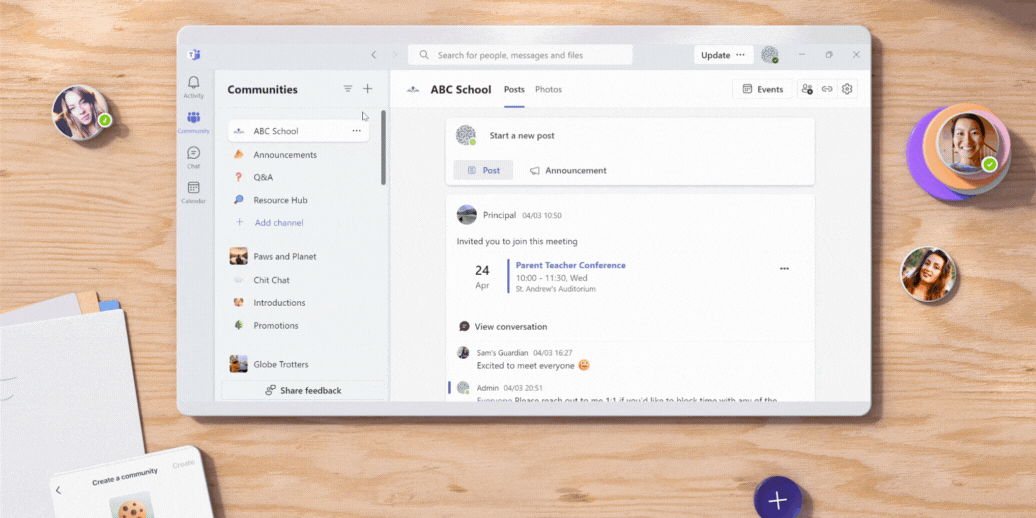Click the Chit Chat channel icon
The image size is (1036, 518).
(x=239, y=280)
